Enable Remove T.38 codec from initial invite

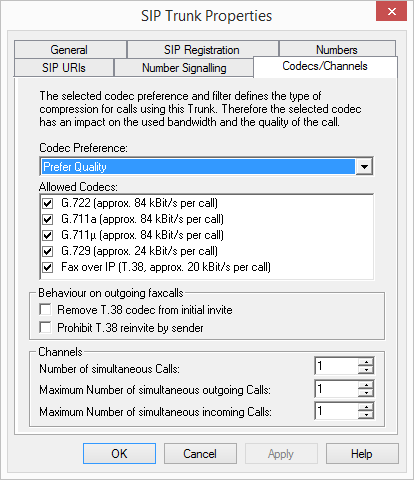[x=45, y=309]
